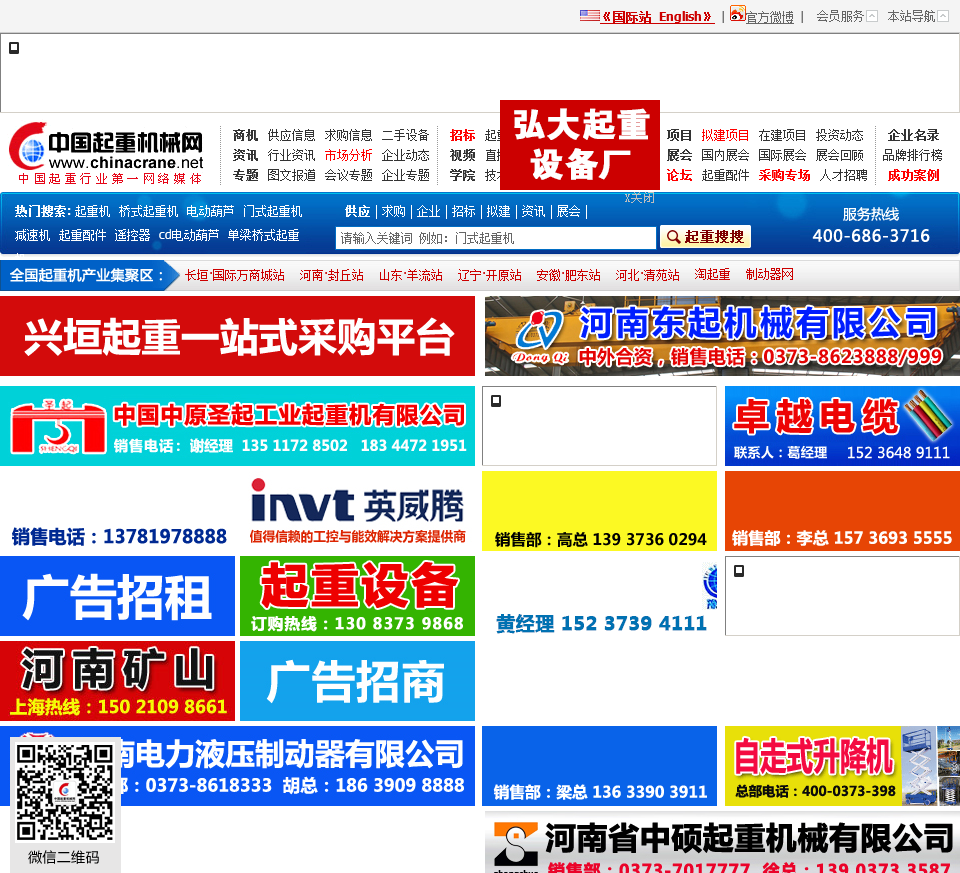
Task: Open 安徽·肥东站 link
Action: pos(568,275)
